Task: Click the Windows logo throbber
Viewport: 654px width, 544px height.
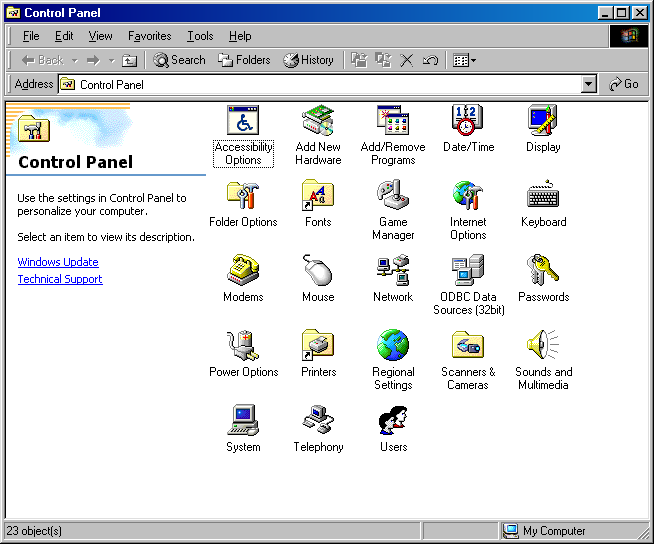Action: pyautogui.click(x=629, y=36)
